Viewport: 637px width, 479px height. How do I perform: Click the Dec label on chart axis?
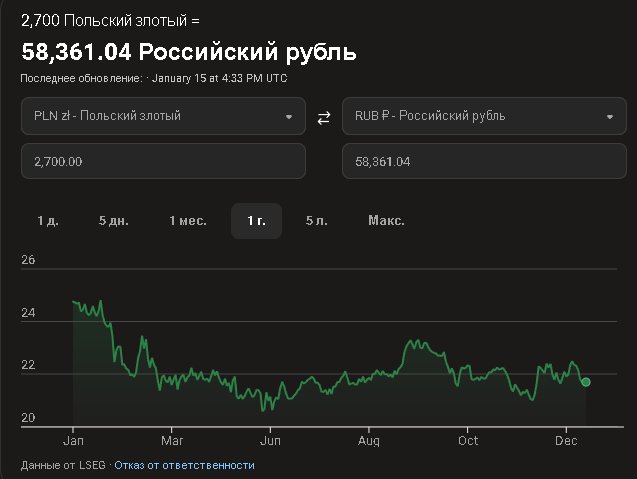pyautogui.click(x=567, y=441)
